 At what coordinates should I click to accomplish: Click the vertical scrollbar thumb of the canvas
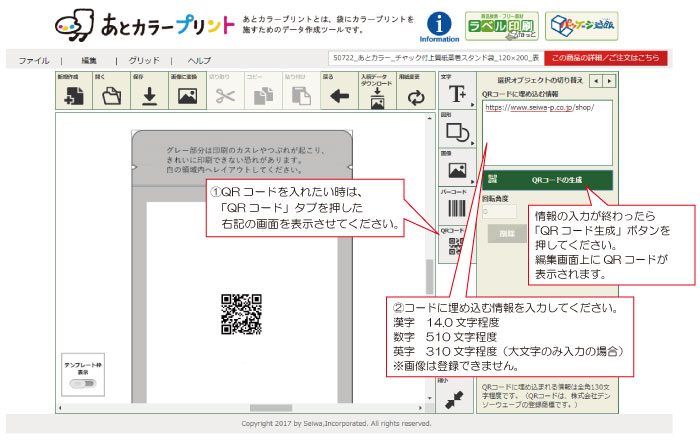[x=429, y=277]
